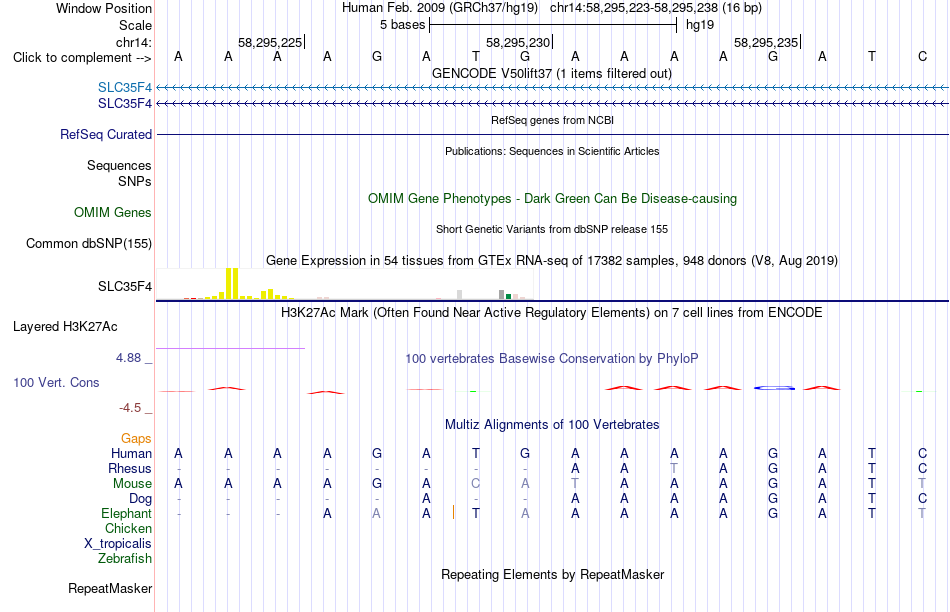Click the SLC35F4 label beside GTEx expression chart
950x612 pixels.
tap(125, 287)
